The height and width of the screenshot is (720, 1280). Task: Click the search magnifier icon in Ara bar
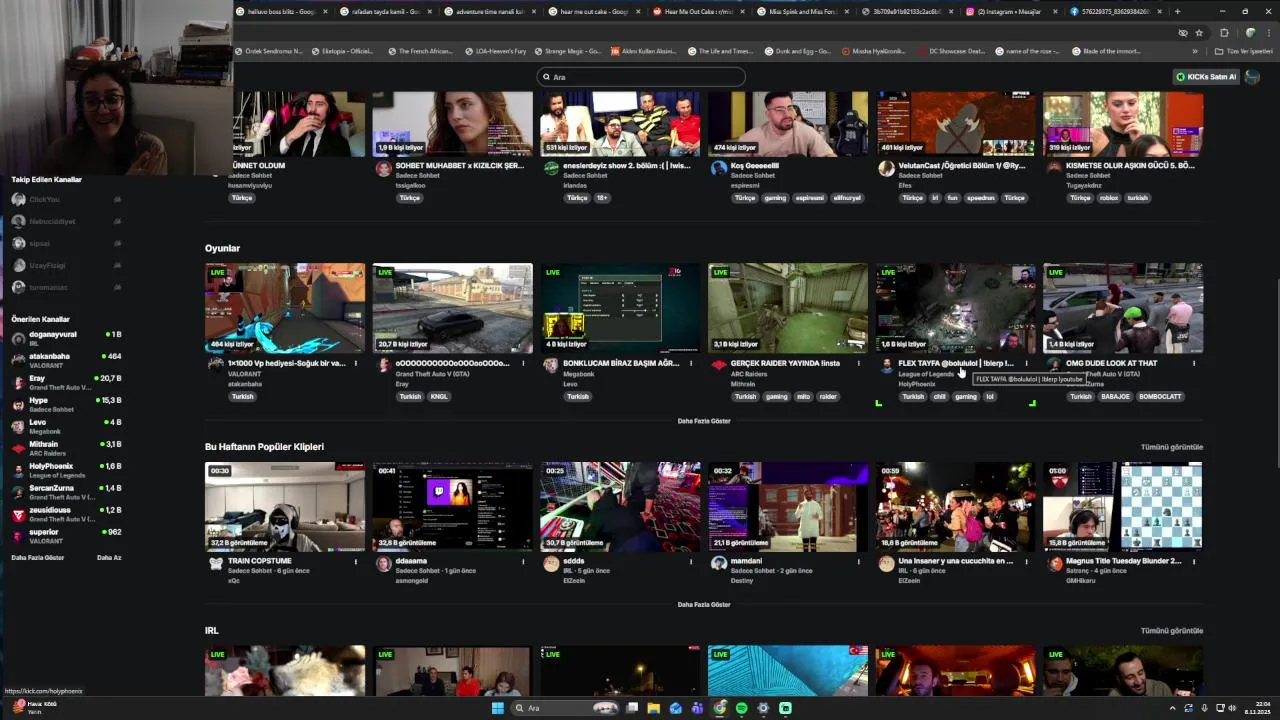click(x=546, y=77)
